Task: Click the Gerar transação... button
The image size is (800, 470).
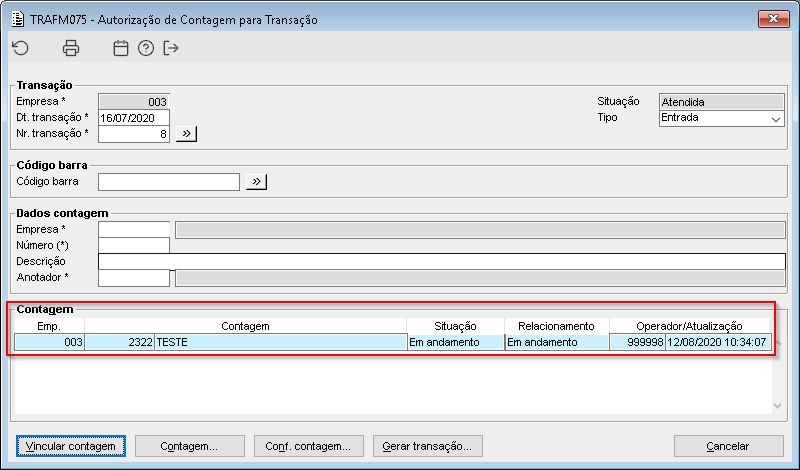Action: [428, 445]
